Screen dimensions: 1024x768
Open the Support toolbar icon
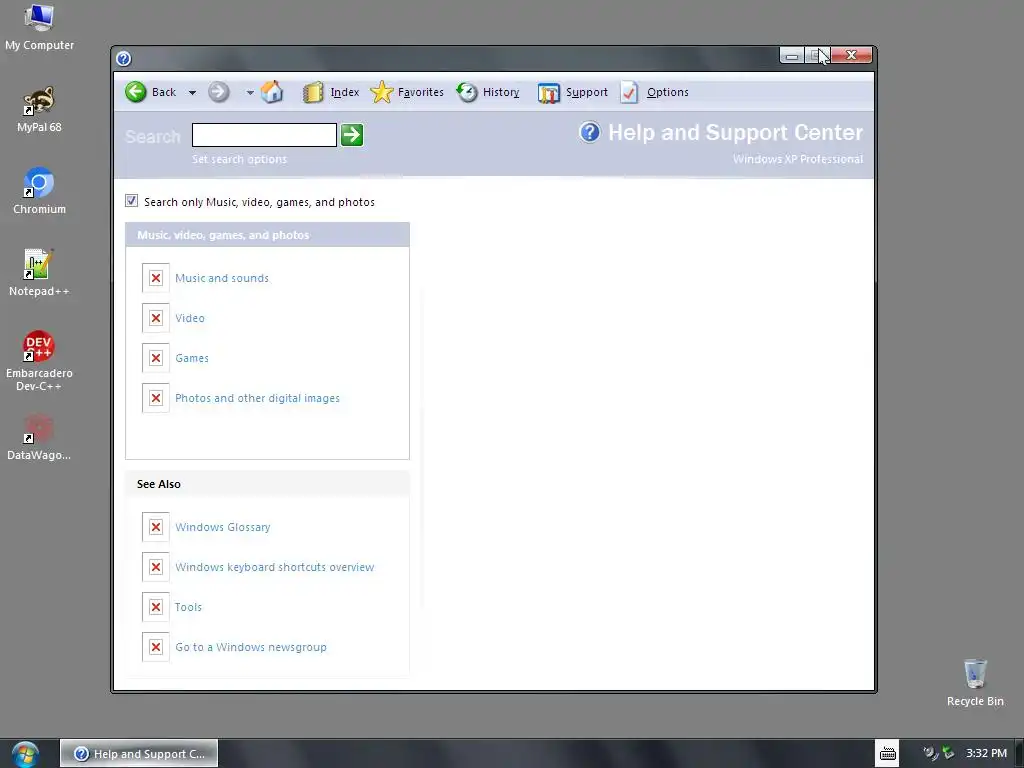point(549,93)
